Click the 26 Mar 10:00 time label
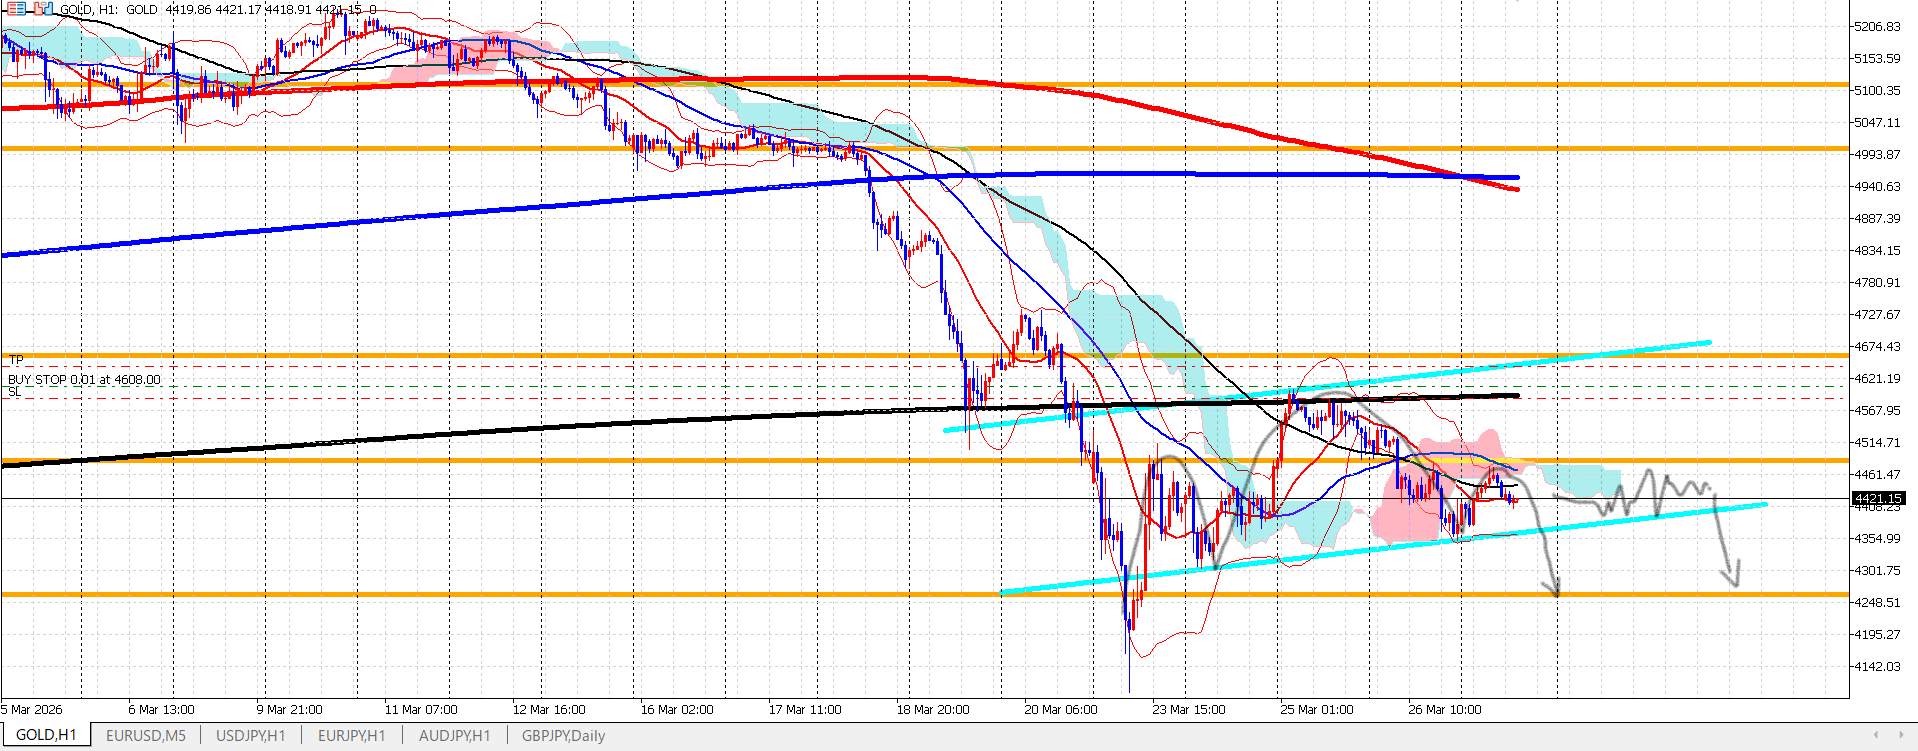Viewport: 1918px width, 751px height. (1444, 710)
